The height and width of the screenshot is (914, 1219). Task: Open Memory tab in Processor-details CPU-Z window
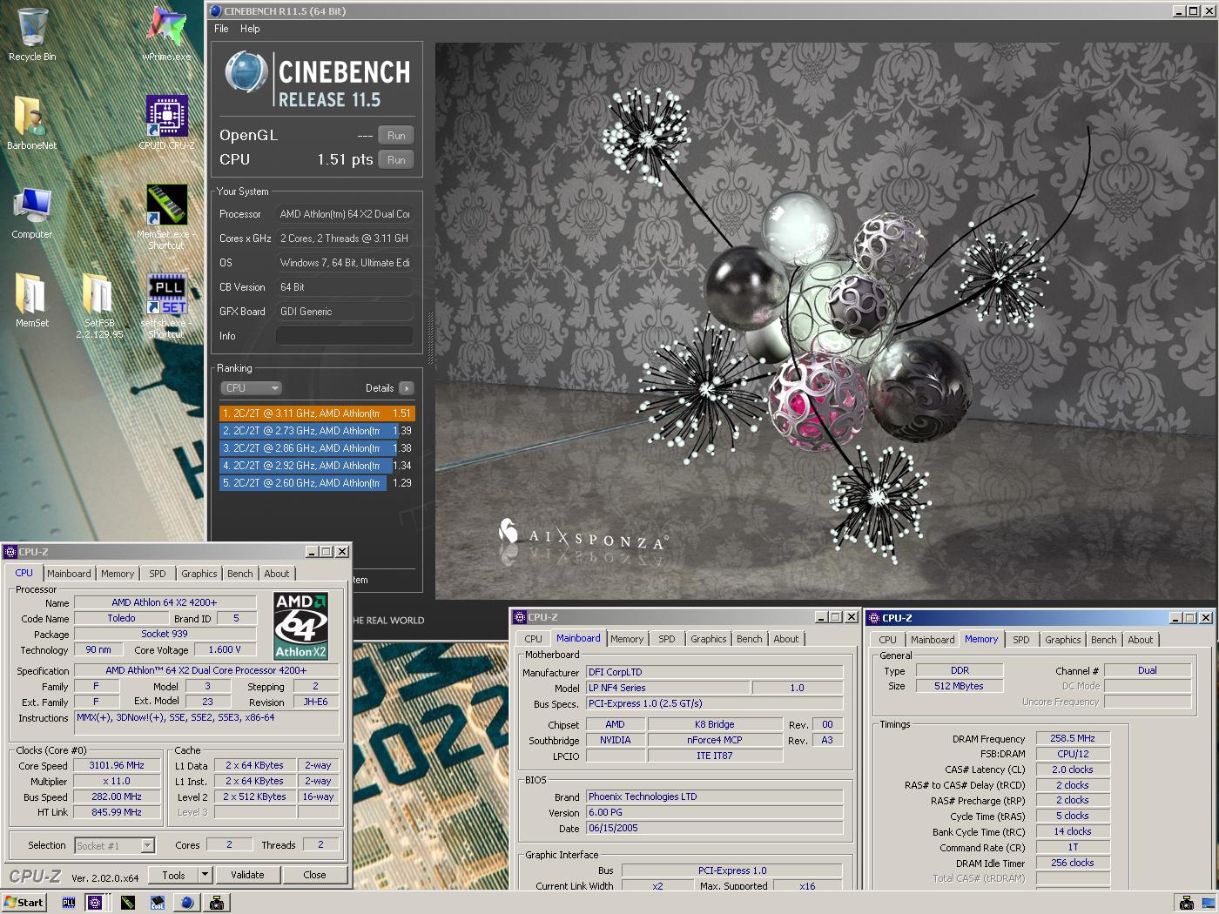117,573
